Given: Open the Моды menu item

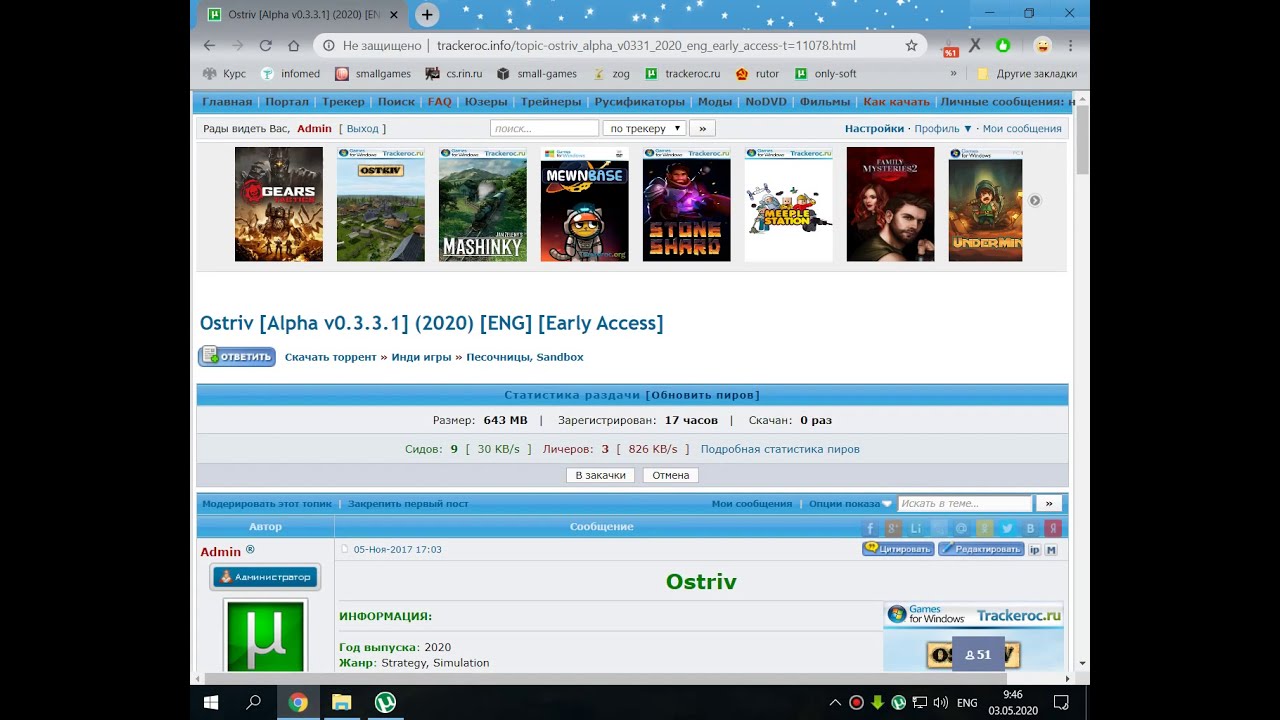Looking at the screenshot, I should (x=715, y=101).
